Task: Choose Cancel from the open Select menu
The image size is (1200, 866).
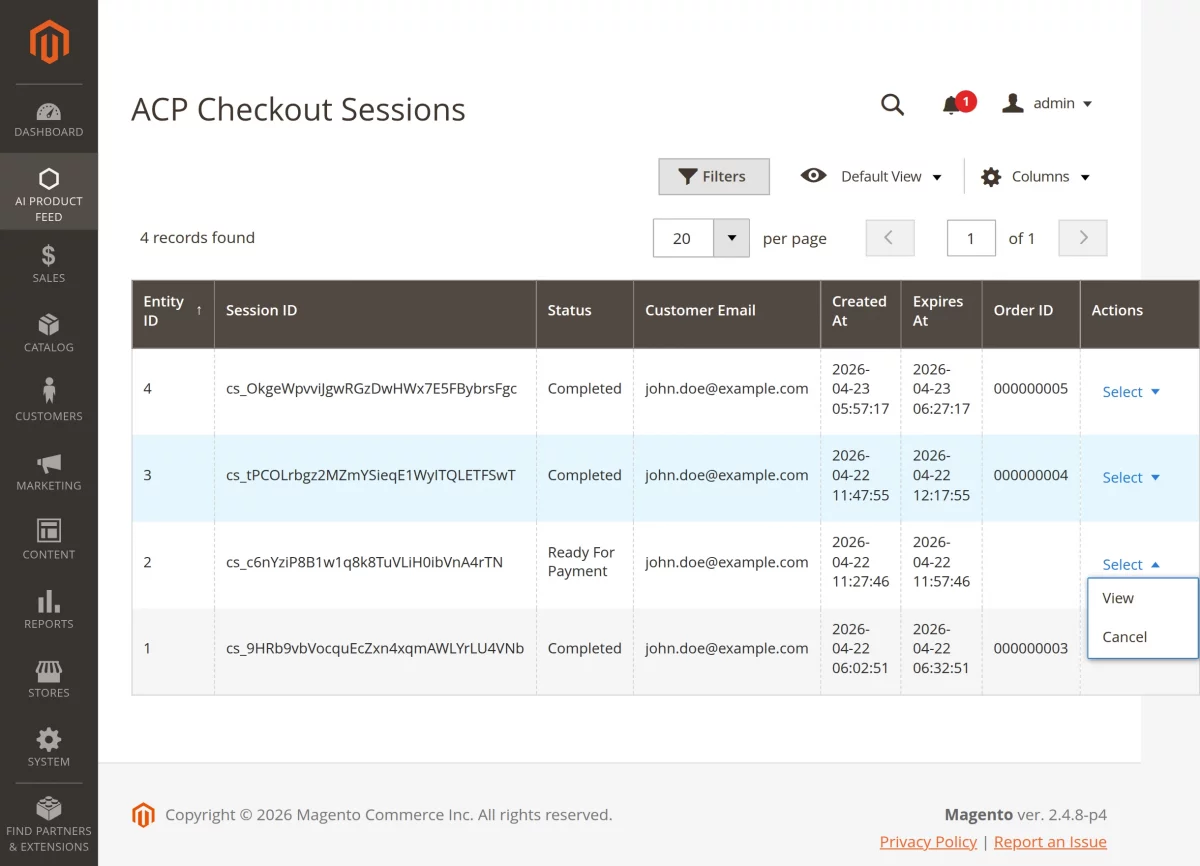Action: click(1124, 637)
